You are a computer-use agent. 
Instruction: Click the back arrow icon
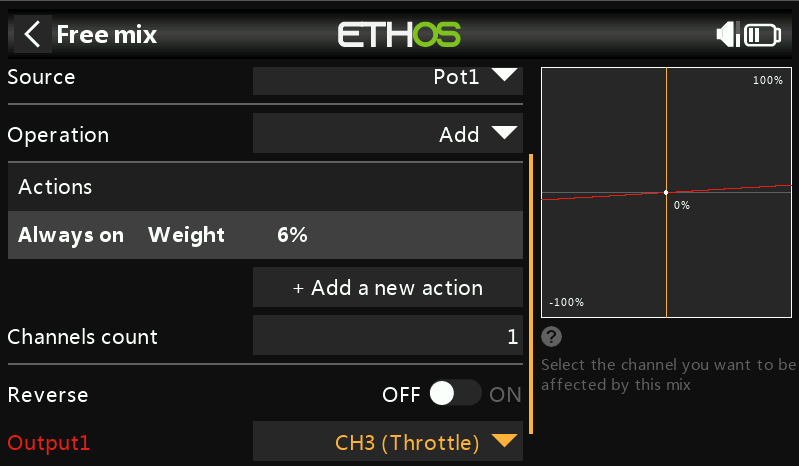(x=32, y=35)
